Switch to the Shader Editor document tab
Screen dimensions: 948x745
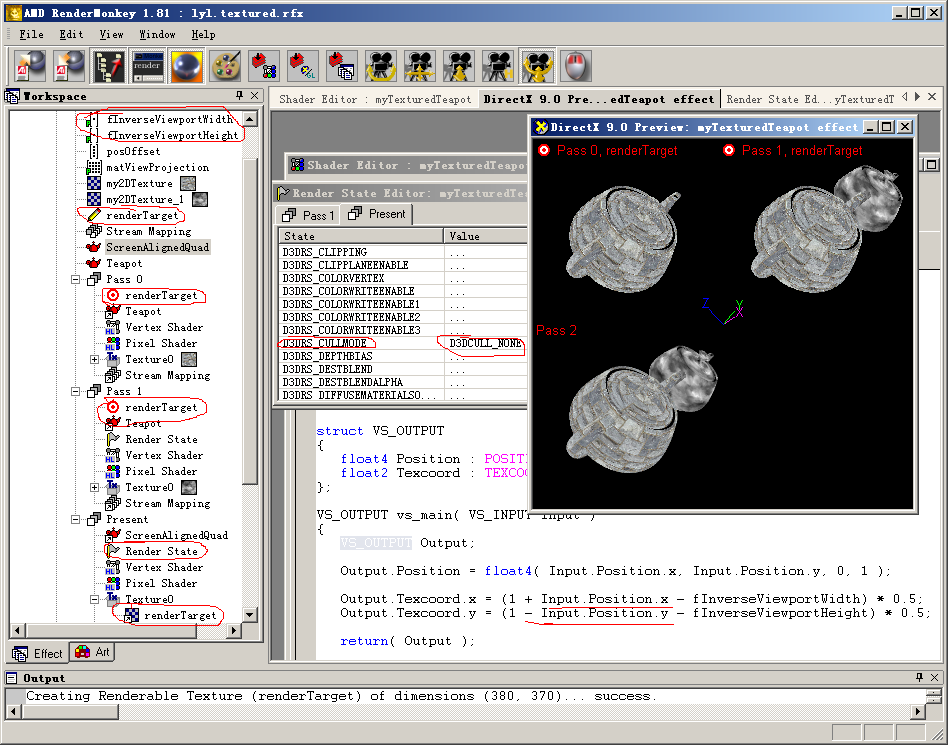(375, 99)
